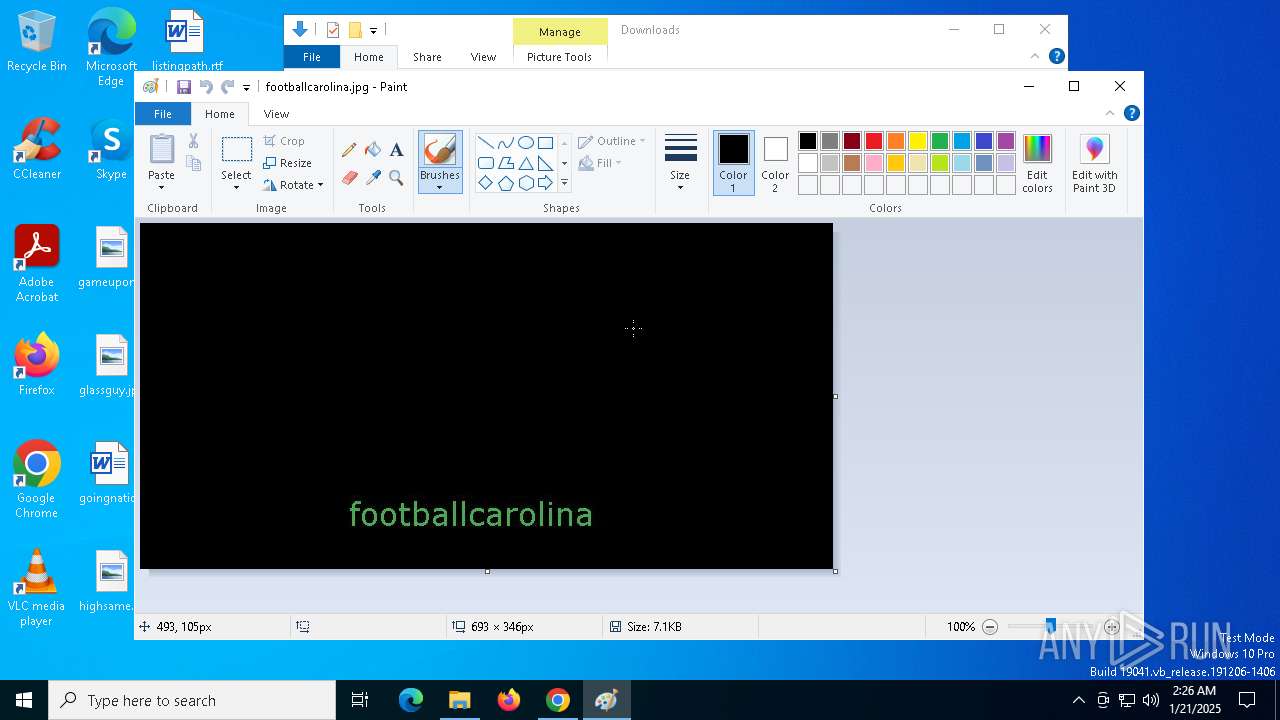
Task: Click the zoom slider handle
Action: [1050, 627]
